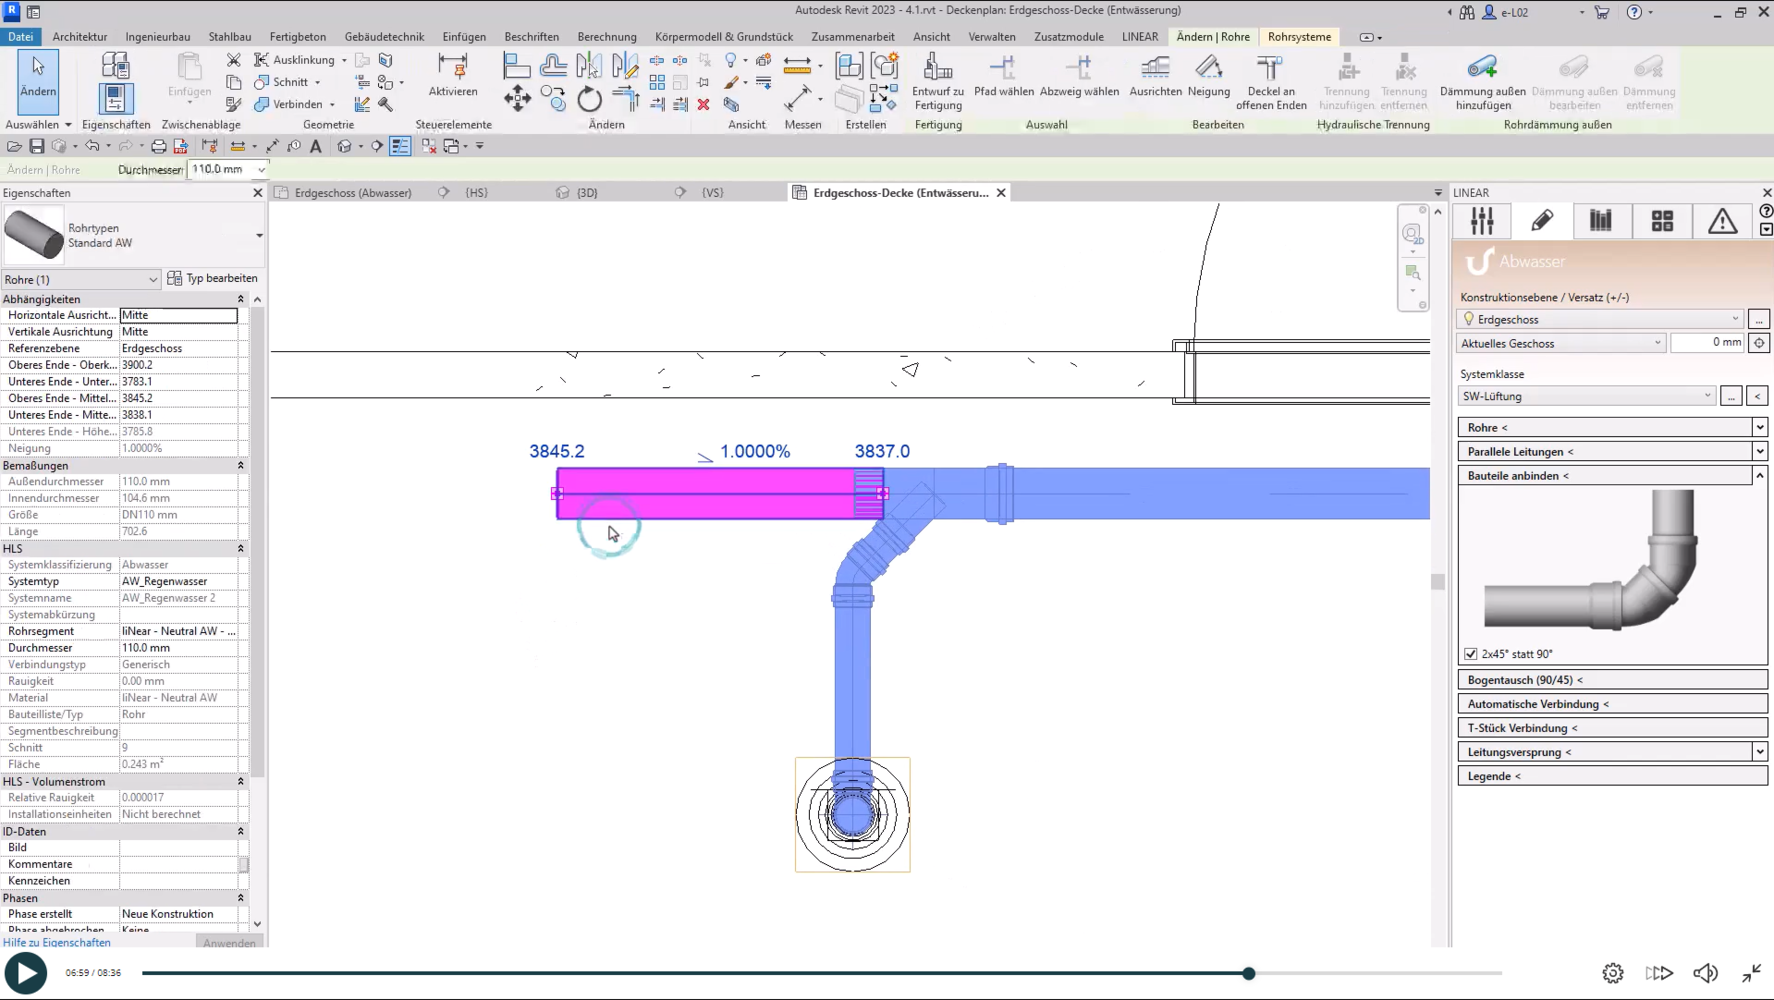
Task: Expand the Leitungsversprung section
Action: click(1759, 752)
